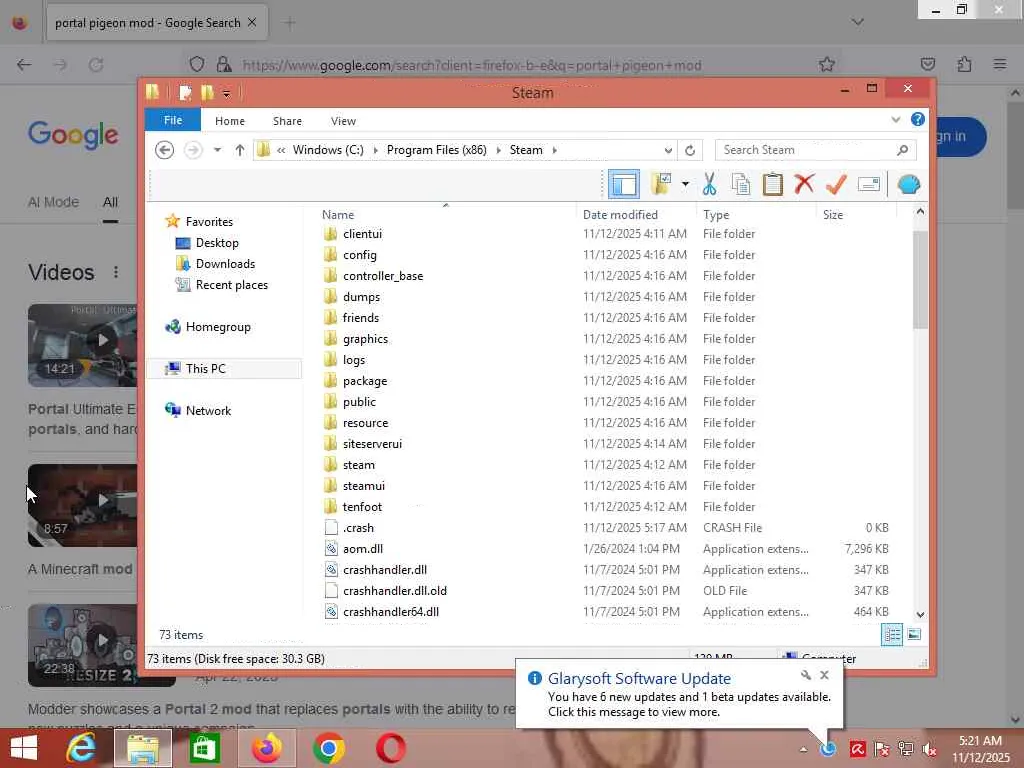The height and width of the screenshot is (768, 1024).
Task: Click the folder options icon with checkmark
Action: click(662, 184)
